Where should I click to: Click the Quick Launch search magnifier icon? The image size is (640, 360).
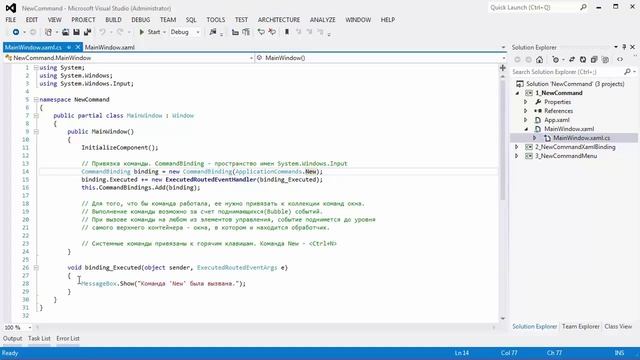pos(584,7)
